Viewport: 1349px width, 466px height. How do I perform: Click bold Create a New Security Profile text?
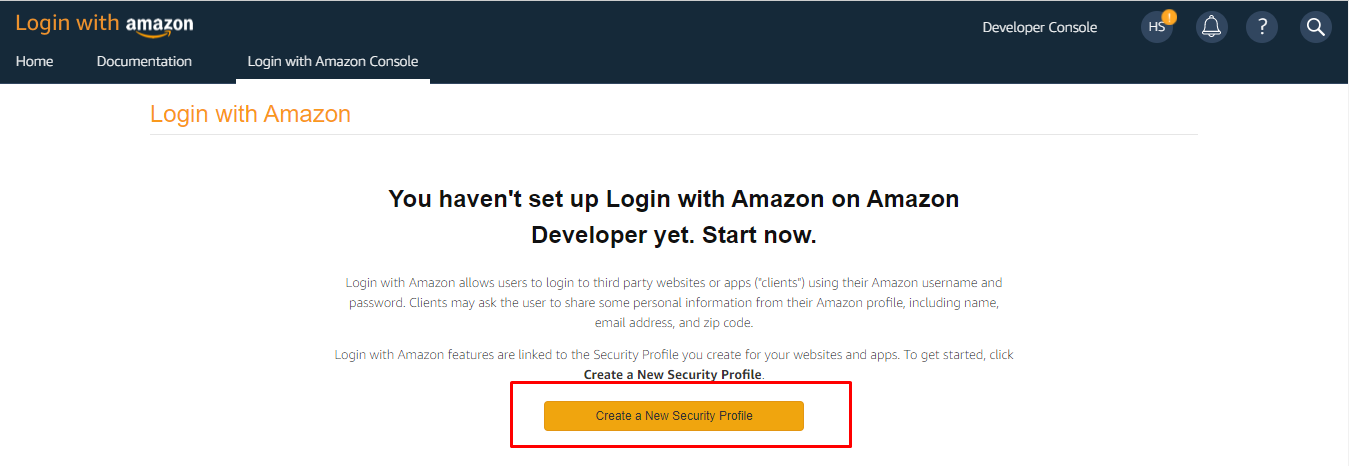pyautogui.click(x=673, y=375)
